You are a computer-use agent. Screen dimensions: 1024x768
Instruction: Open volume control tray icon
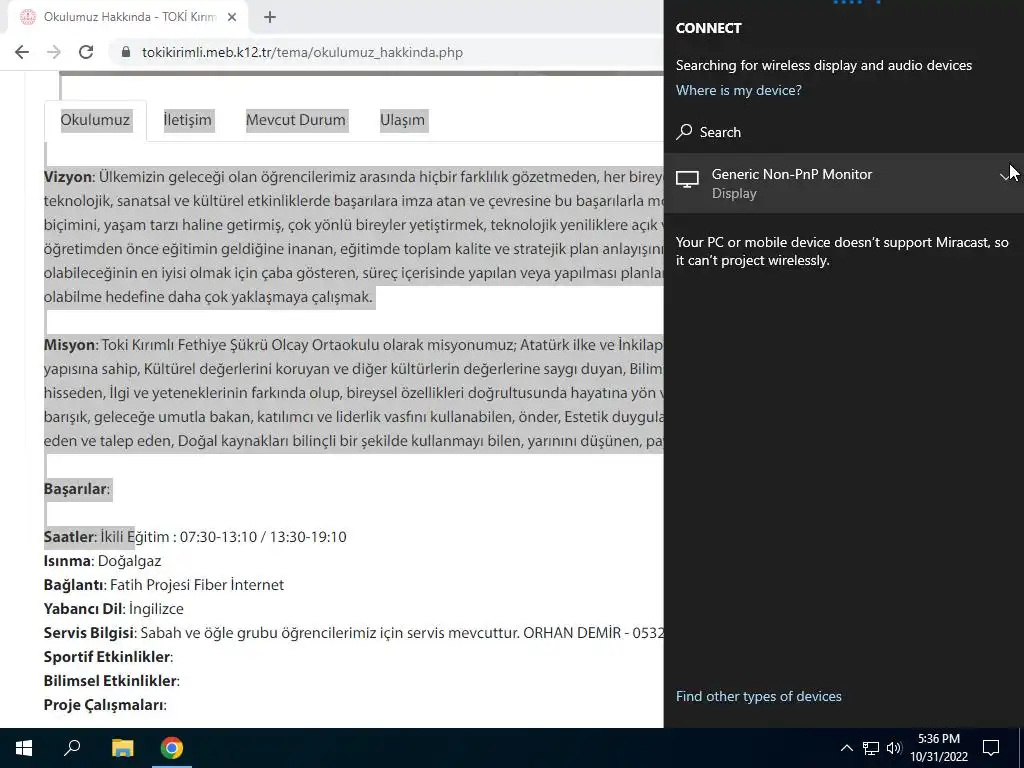click(x=894, y=748)
